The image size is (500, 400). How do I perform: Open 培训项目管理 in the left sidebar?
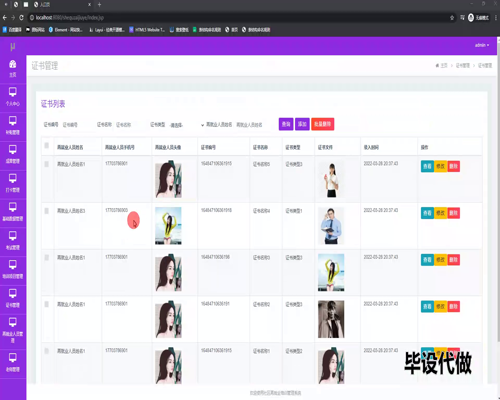[x=13, y=269]
